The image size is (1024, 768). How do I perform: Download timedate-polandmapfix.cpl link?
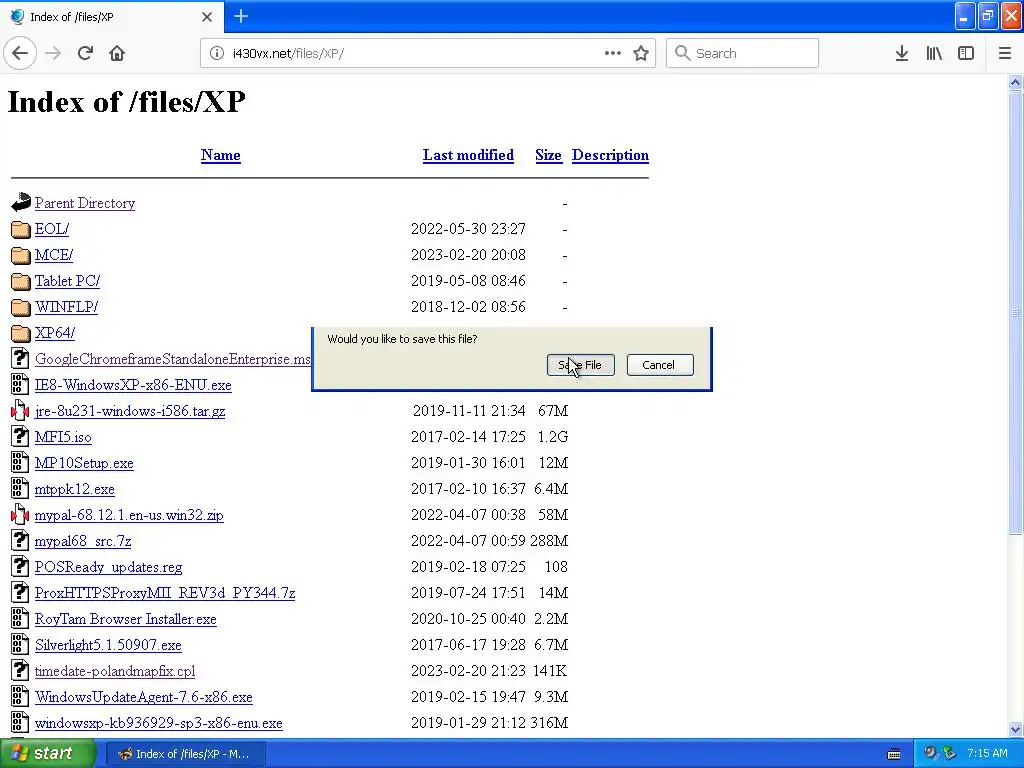click(115, 671)
